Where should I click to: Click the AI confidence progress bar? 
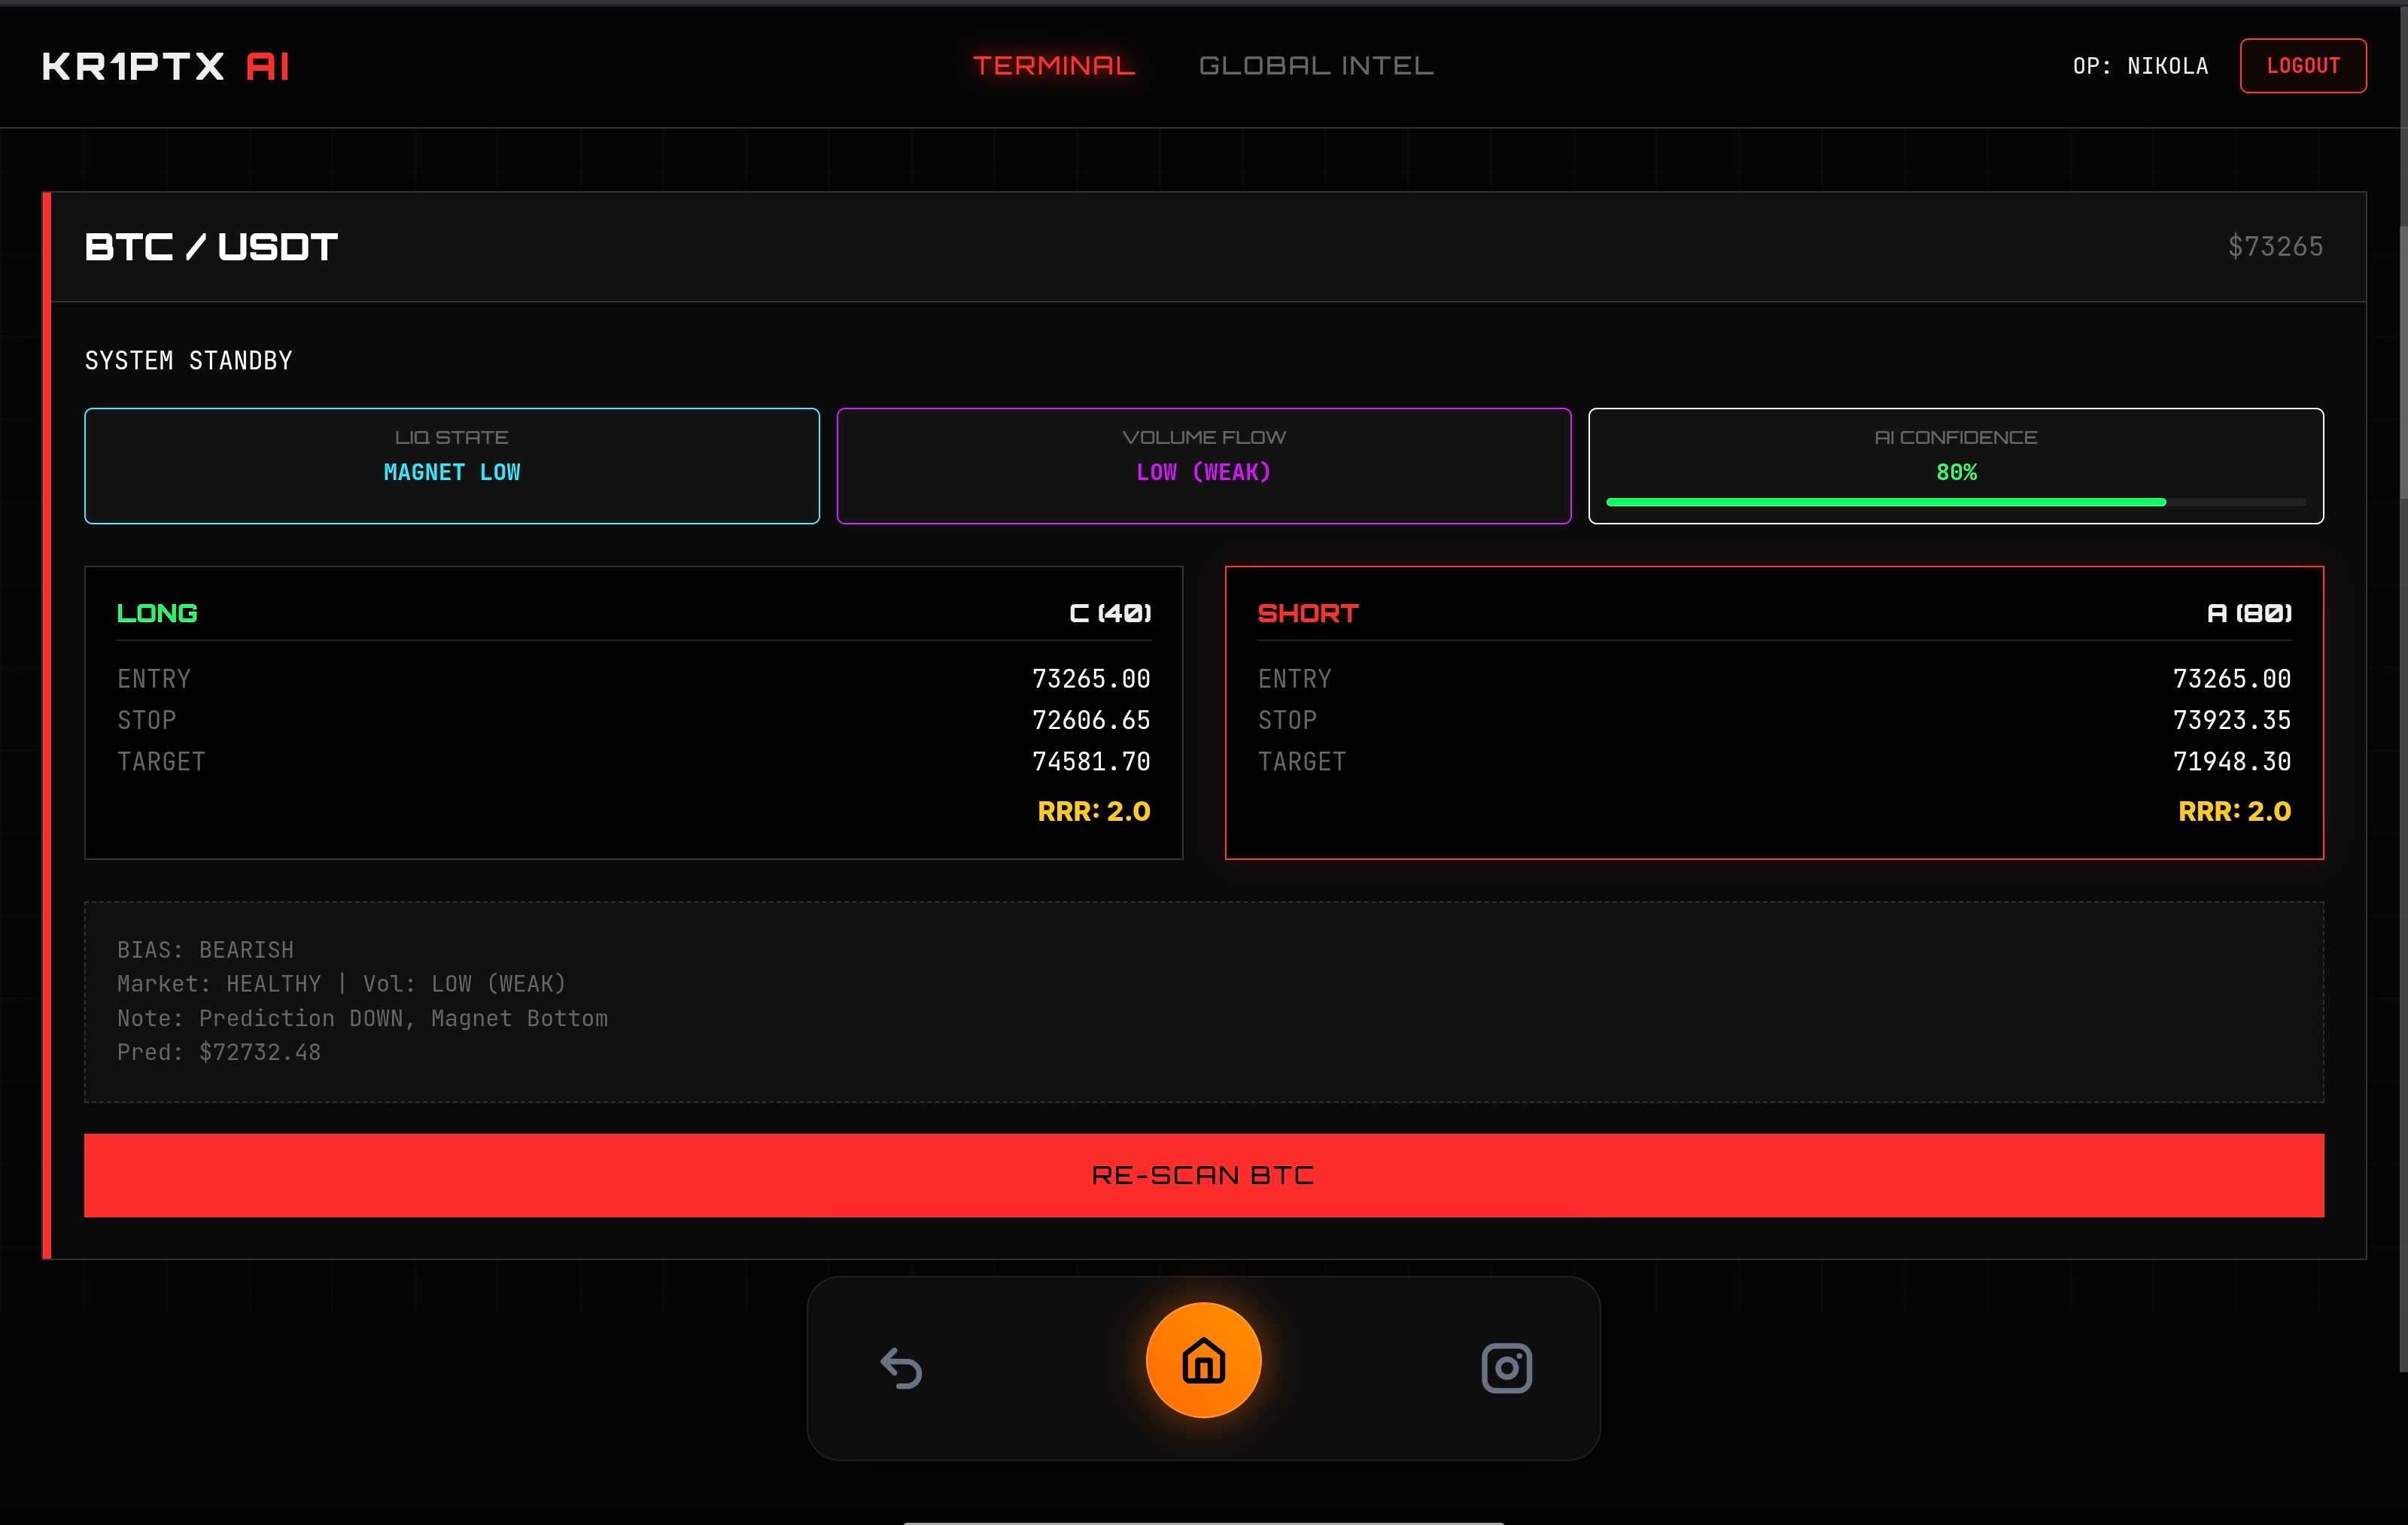click(1956, 502)
